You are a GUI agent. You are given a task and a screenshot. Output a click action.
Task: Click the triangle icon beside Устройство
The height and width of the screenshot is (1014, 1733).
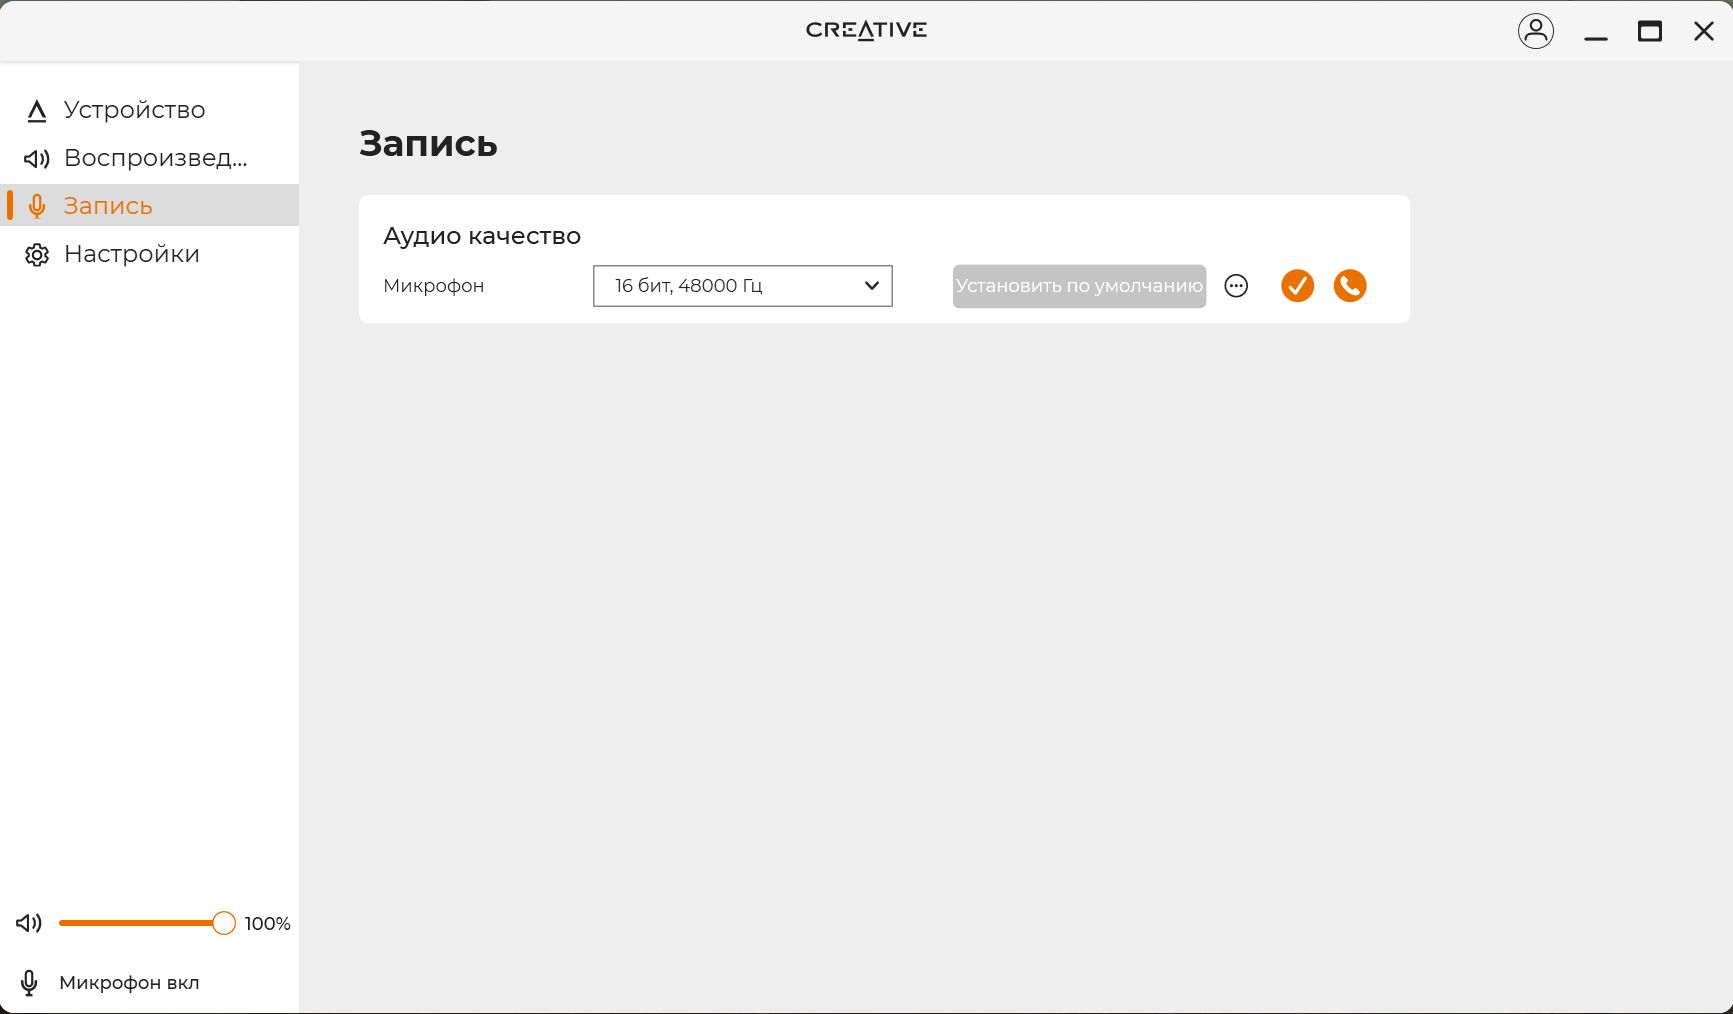tap(37, 111)
